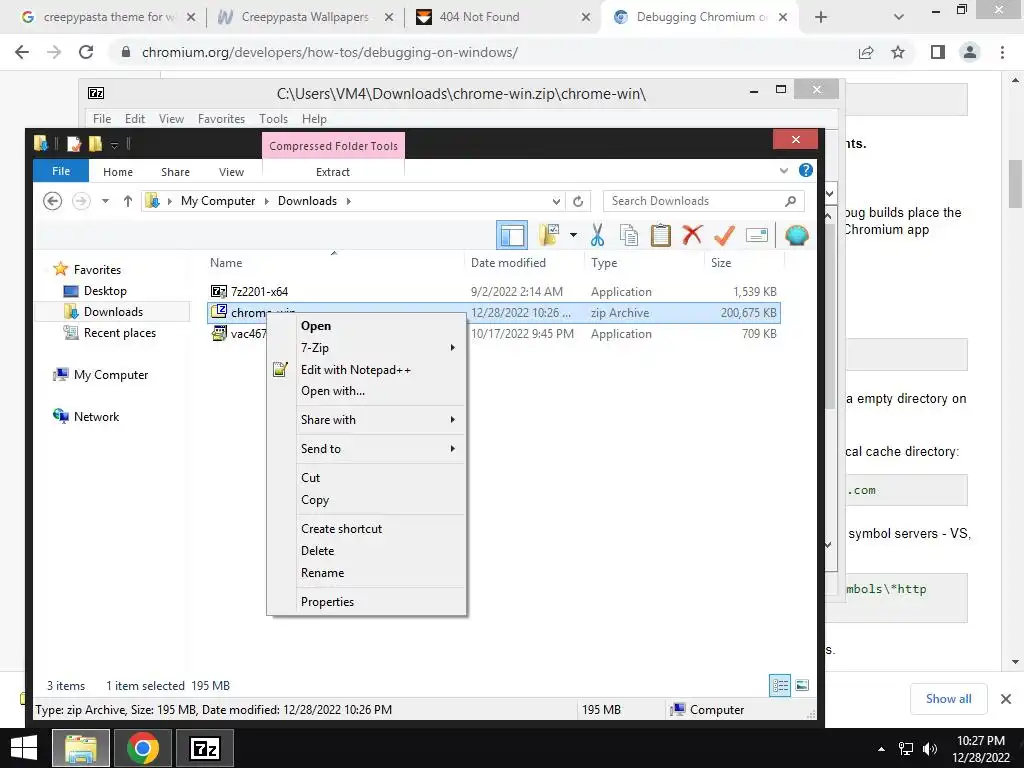Open Chrome's tab search chevron
This screenshot has height=768, width=1024.
tap(899, 17)
